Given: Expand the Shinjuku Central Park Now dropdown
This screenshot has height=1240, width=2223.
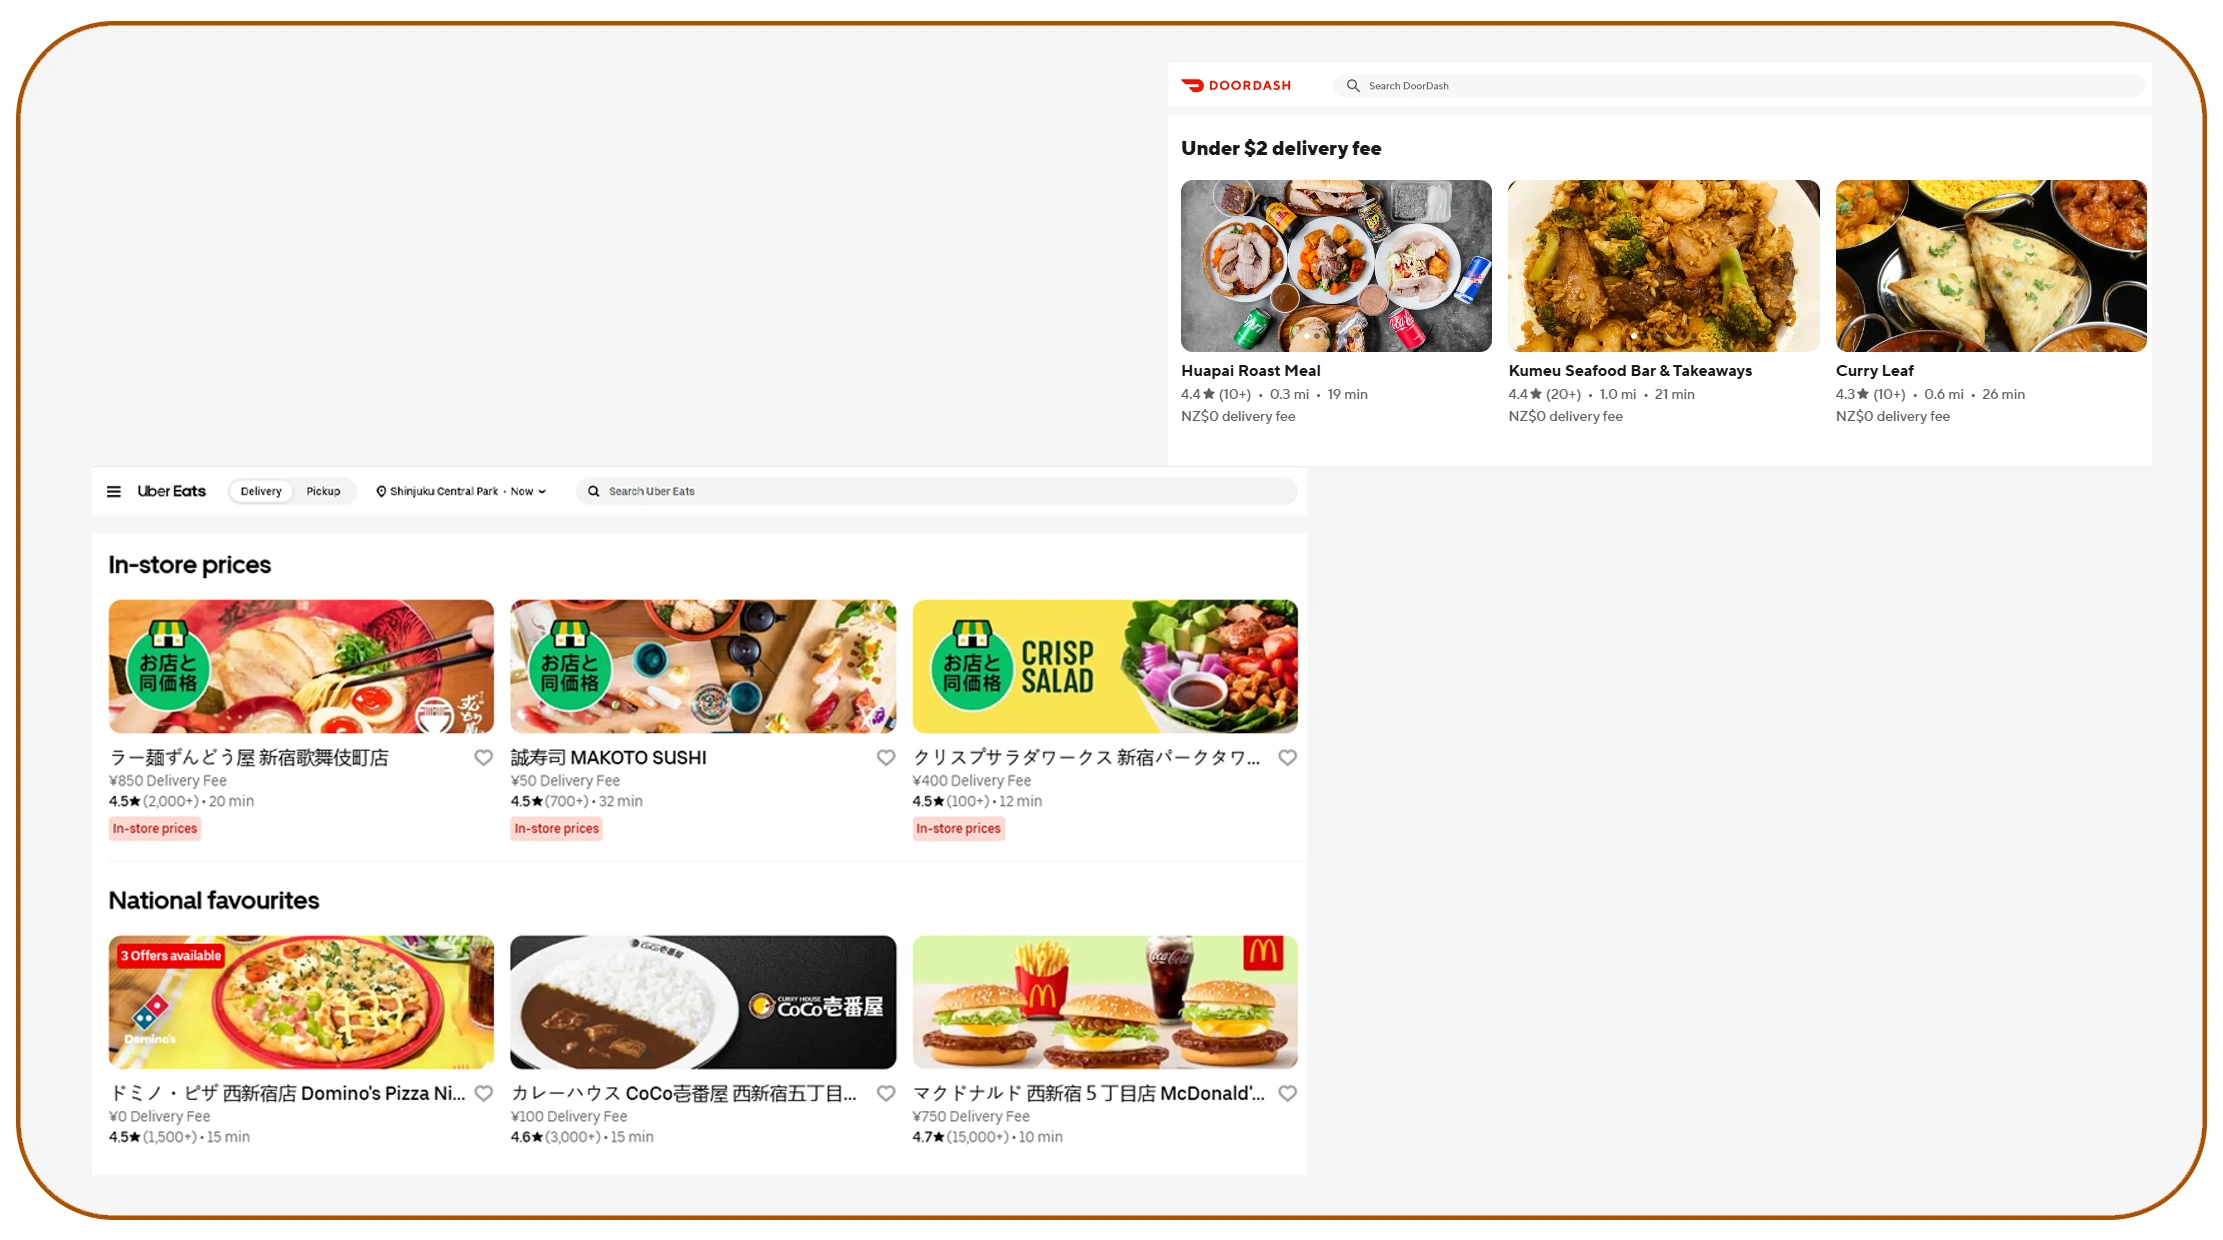Looking at the screenshot, I should 541,491.
